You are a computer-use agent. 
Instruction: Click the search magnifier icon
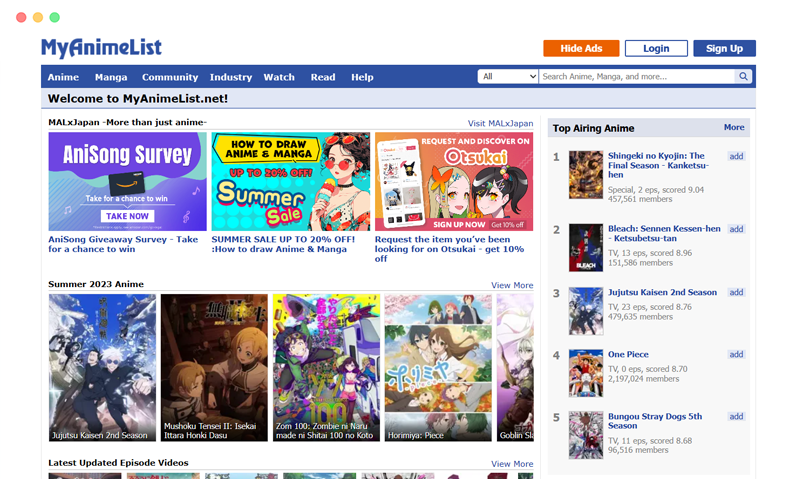point(743,77)
